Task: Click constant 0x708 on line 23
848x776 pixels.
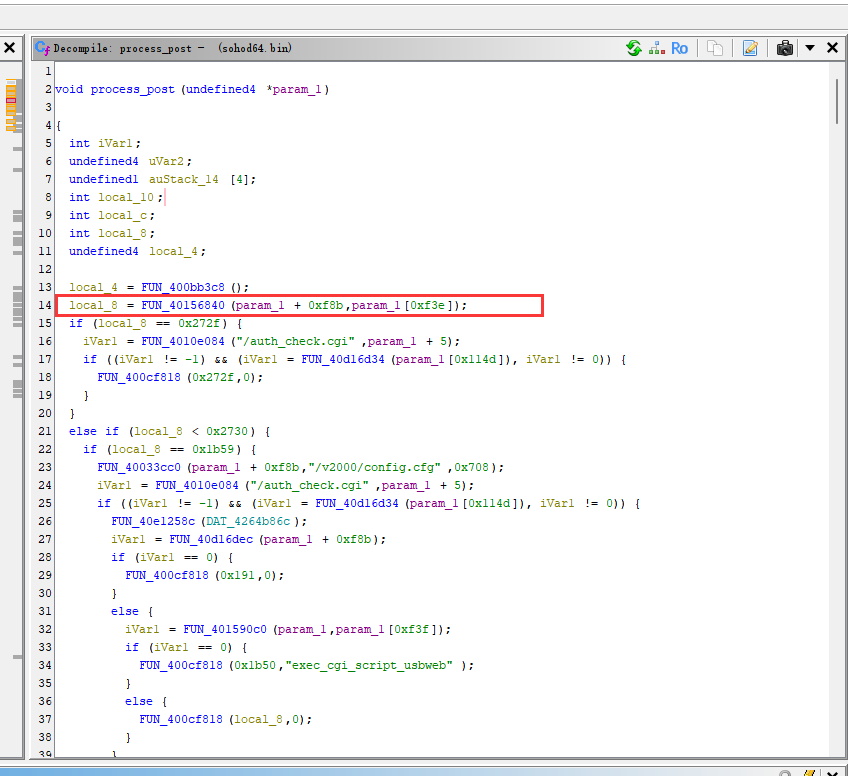Action: pyautogui.click(x=471, y=467)
